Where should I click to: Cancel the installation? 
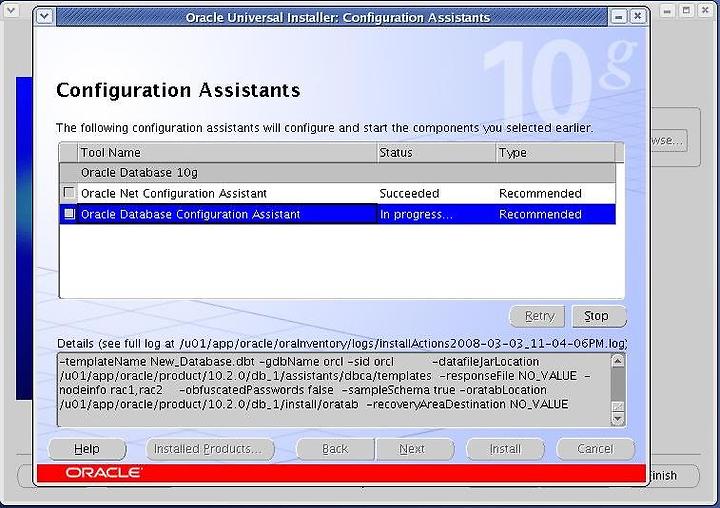595,449
